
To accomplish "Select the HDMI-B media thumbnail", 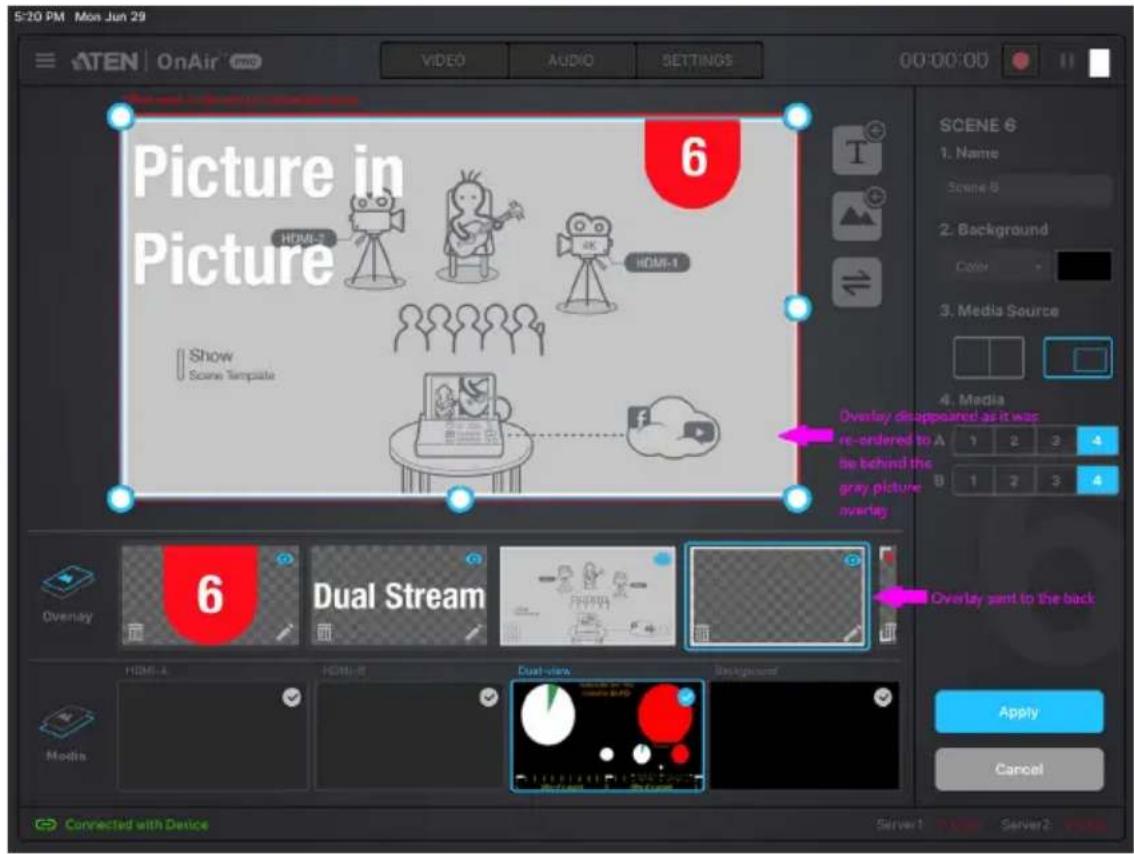I will (410, 735).
